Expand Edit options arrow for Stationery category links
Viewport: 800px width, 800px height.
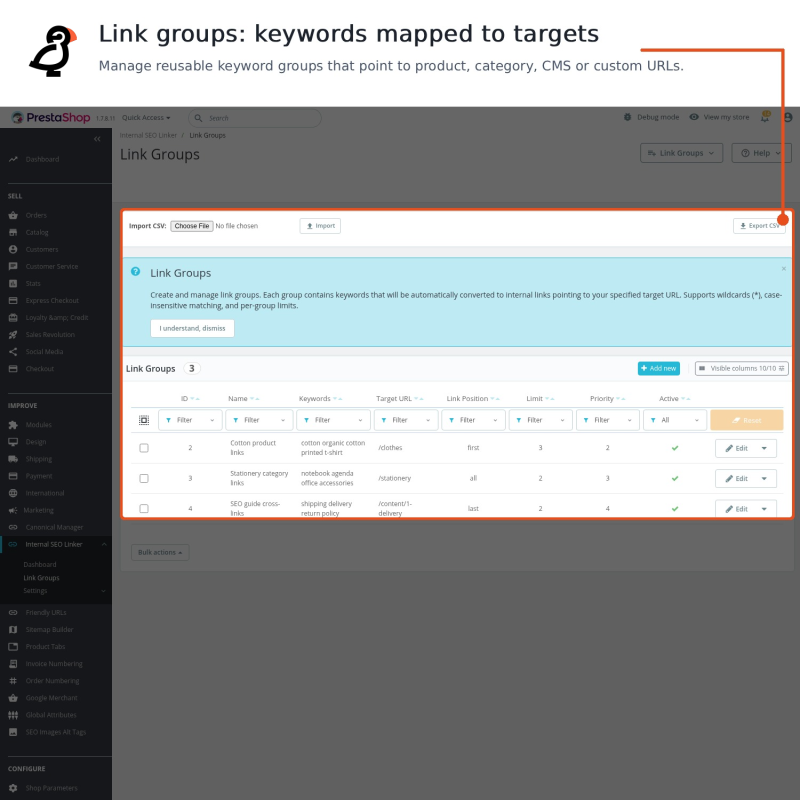point(764,479)
